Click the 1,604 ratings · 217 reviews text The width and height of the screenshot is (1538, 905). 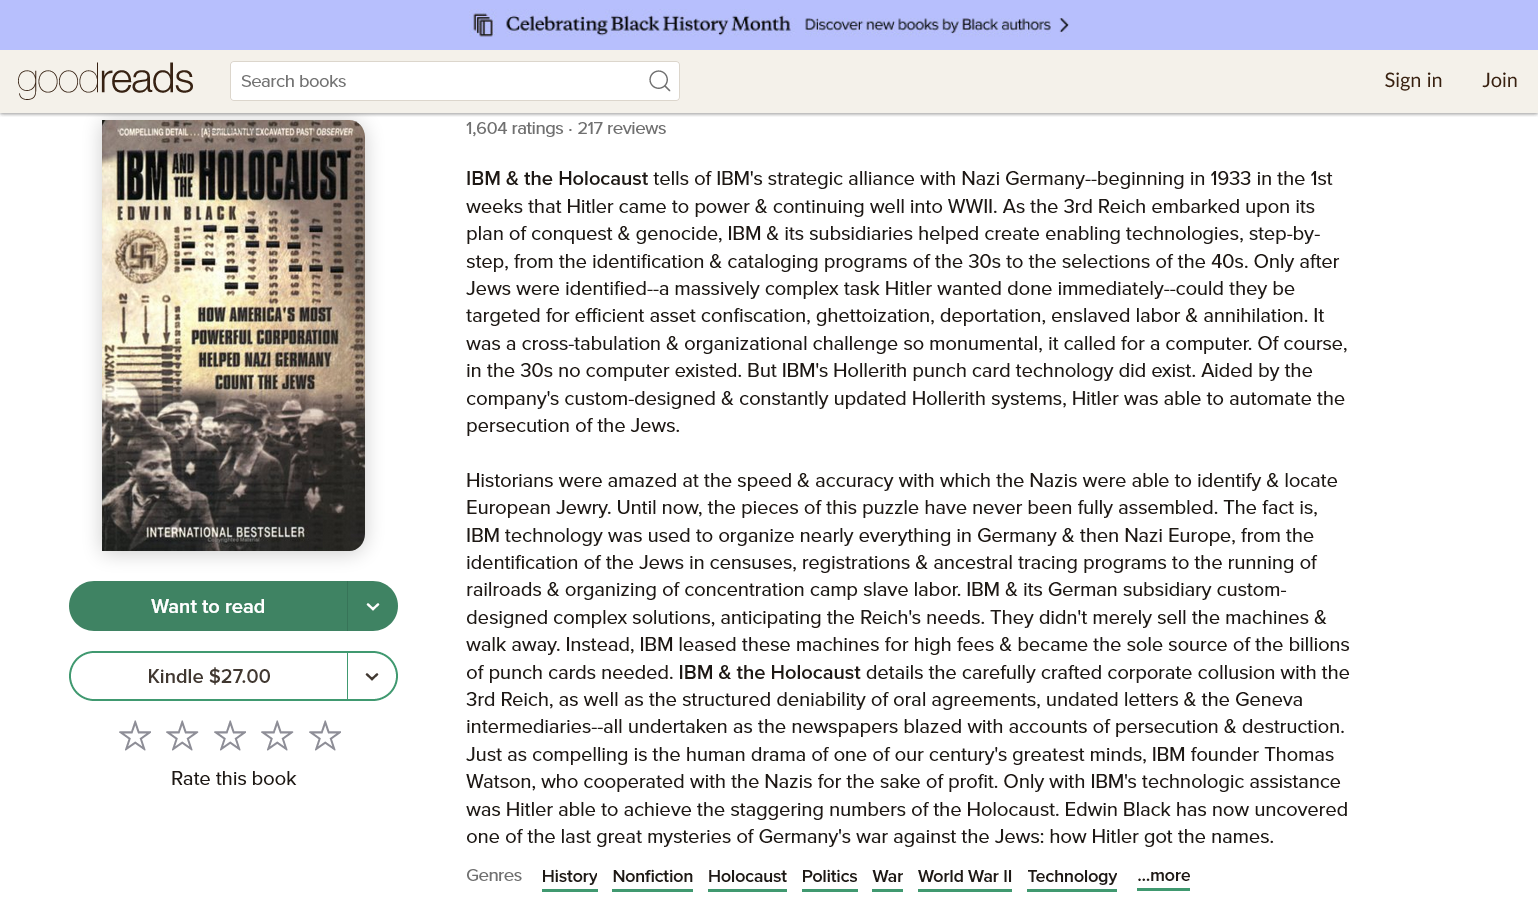565,128
